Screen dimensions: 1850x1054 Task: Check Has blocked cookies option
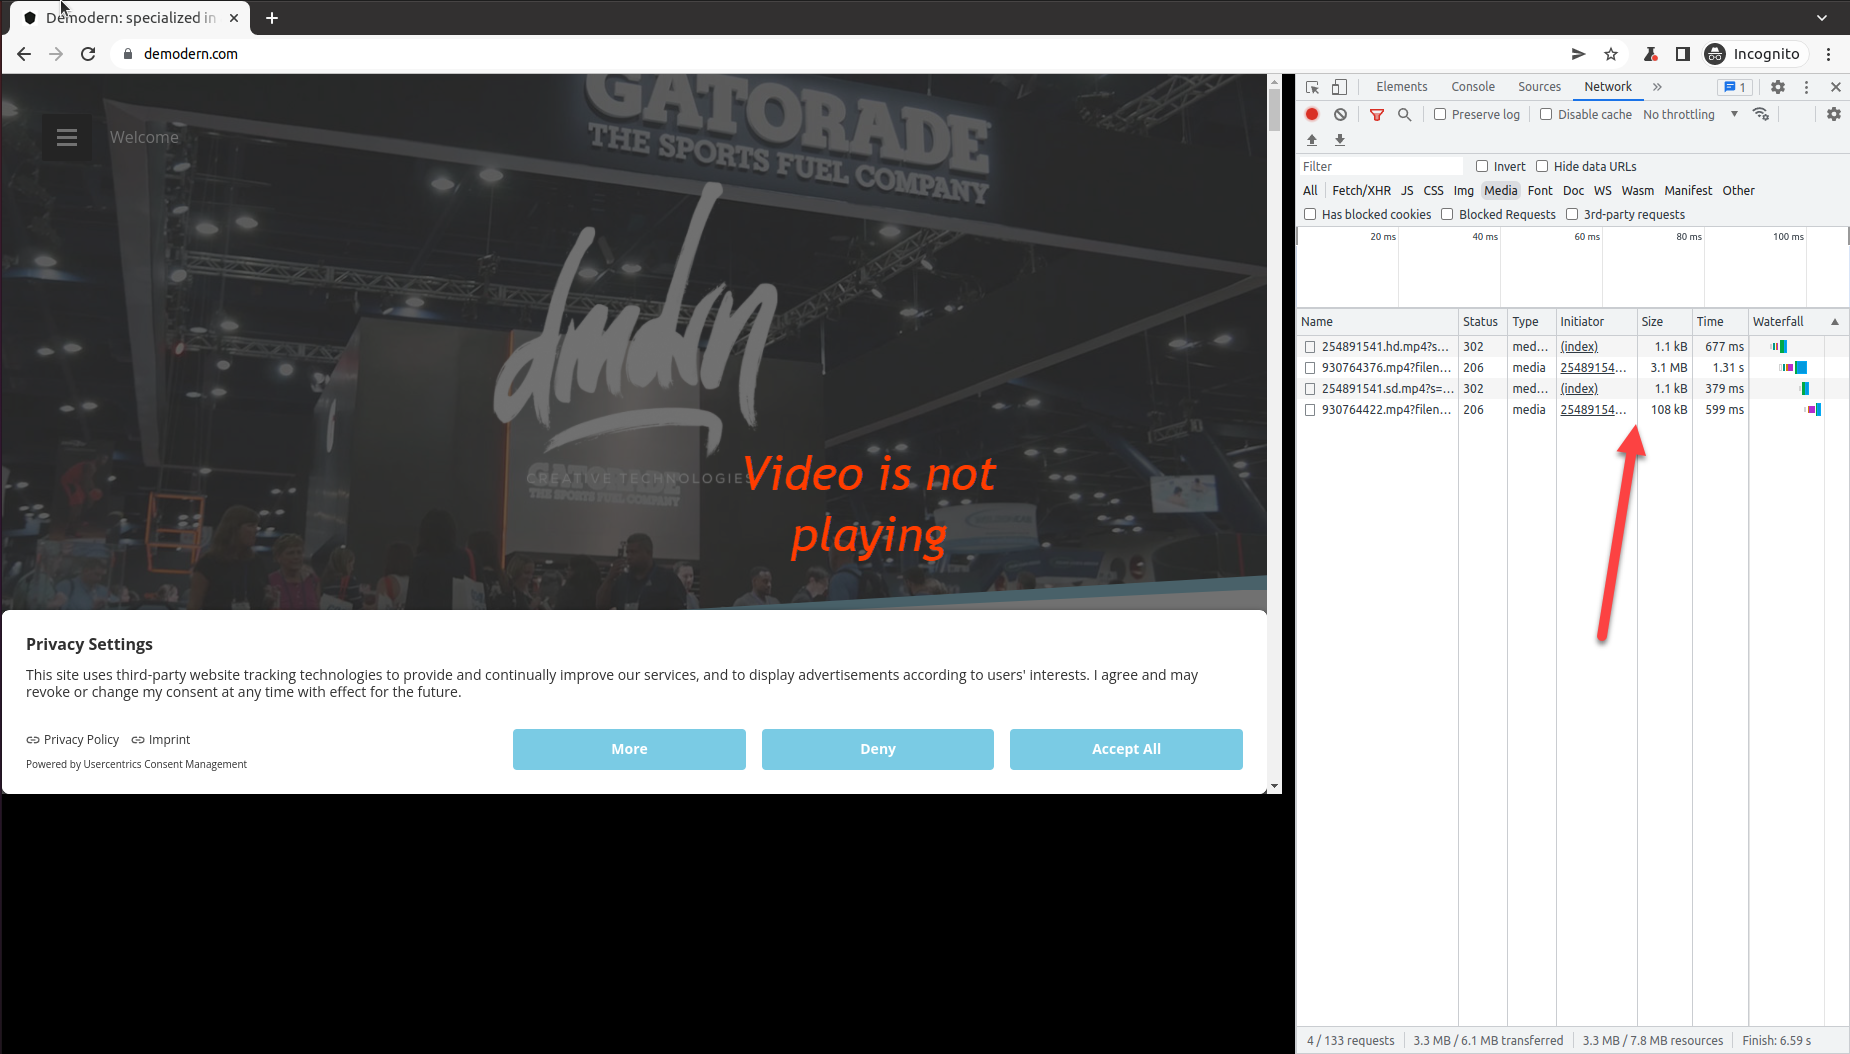[x=1310, y=214]
